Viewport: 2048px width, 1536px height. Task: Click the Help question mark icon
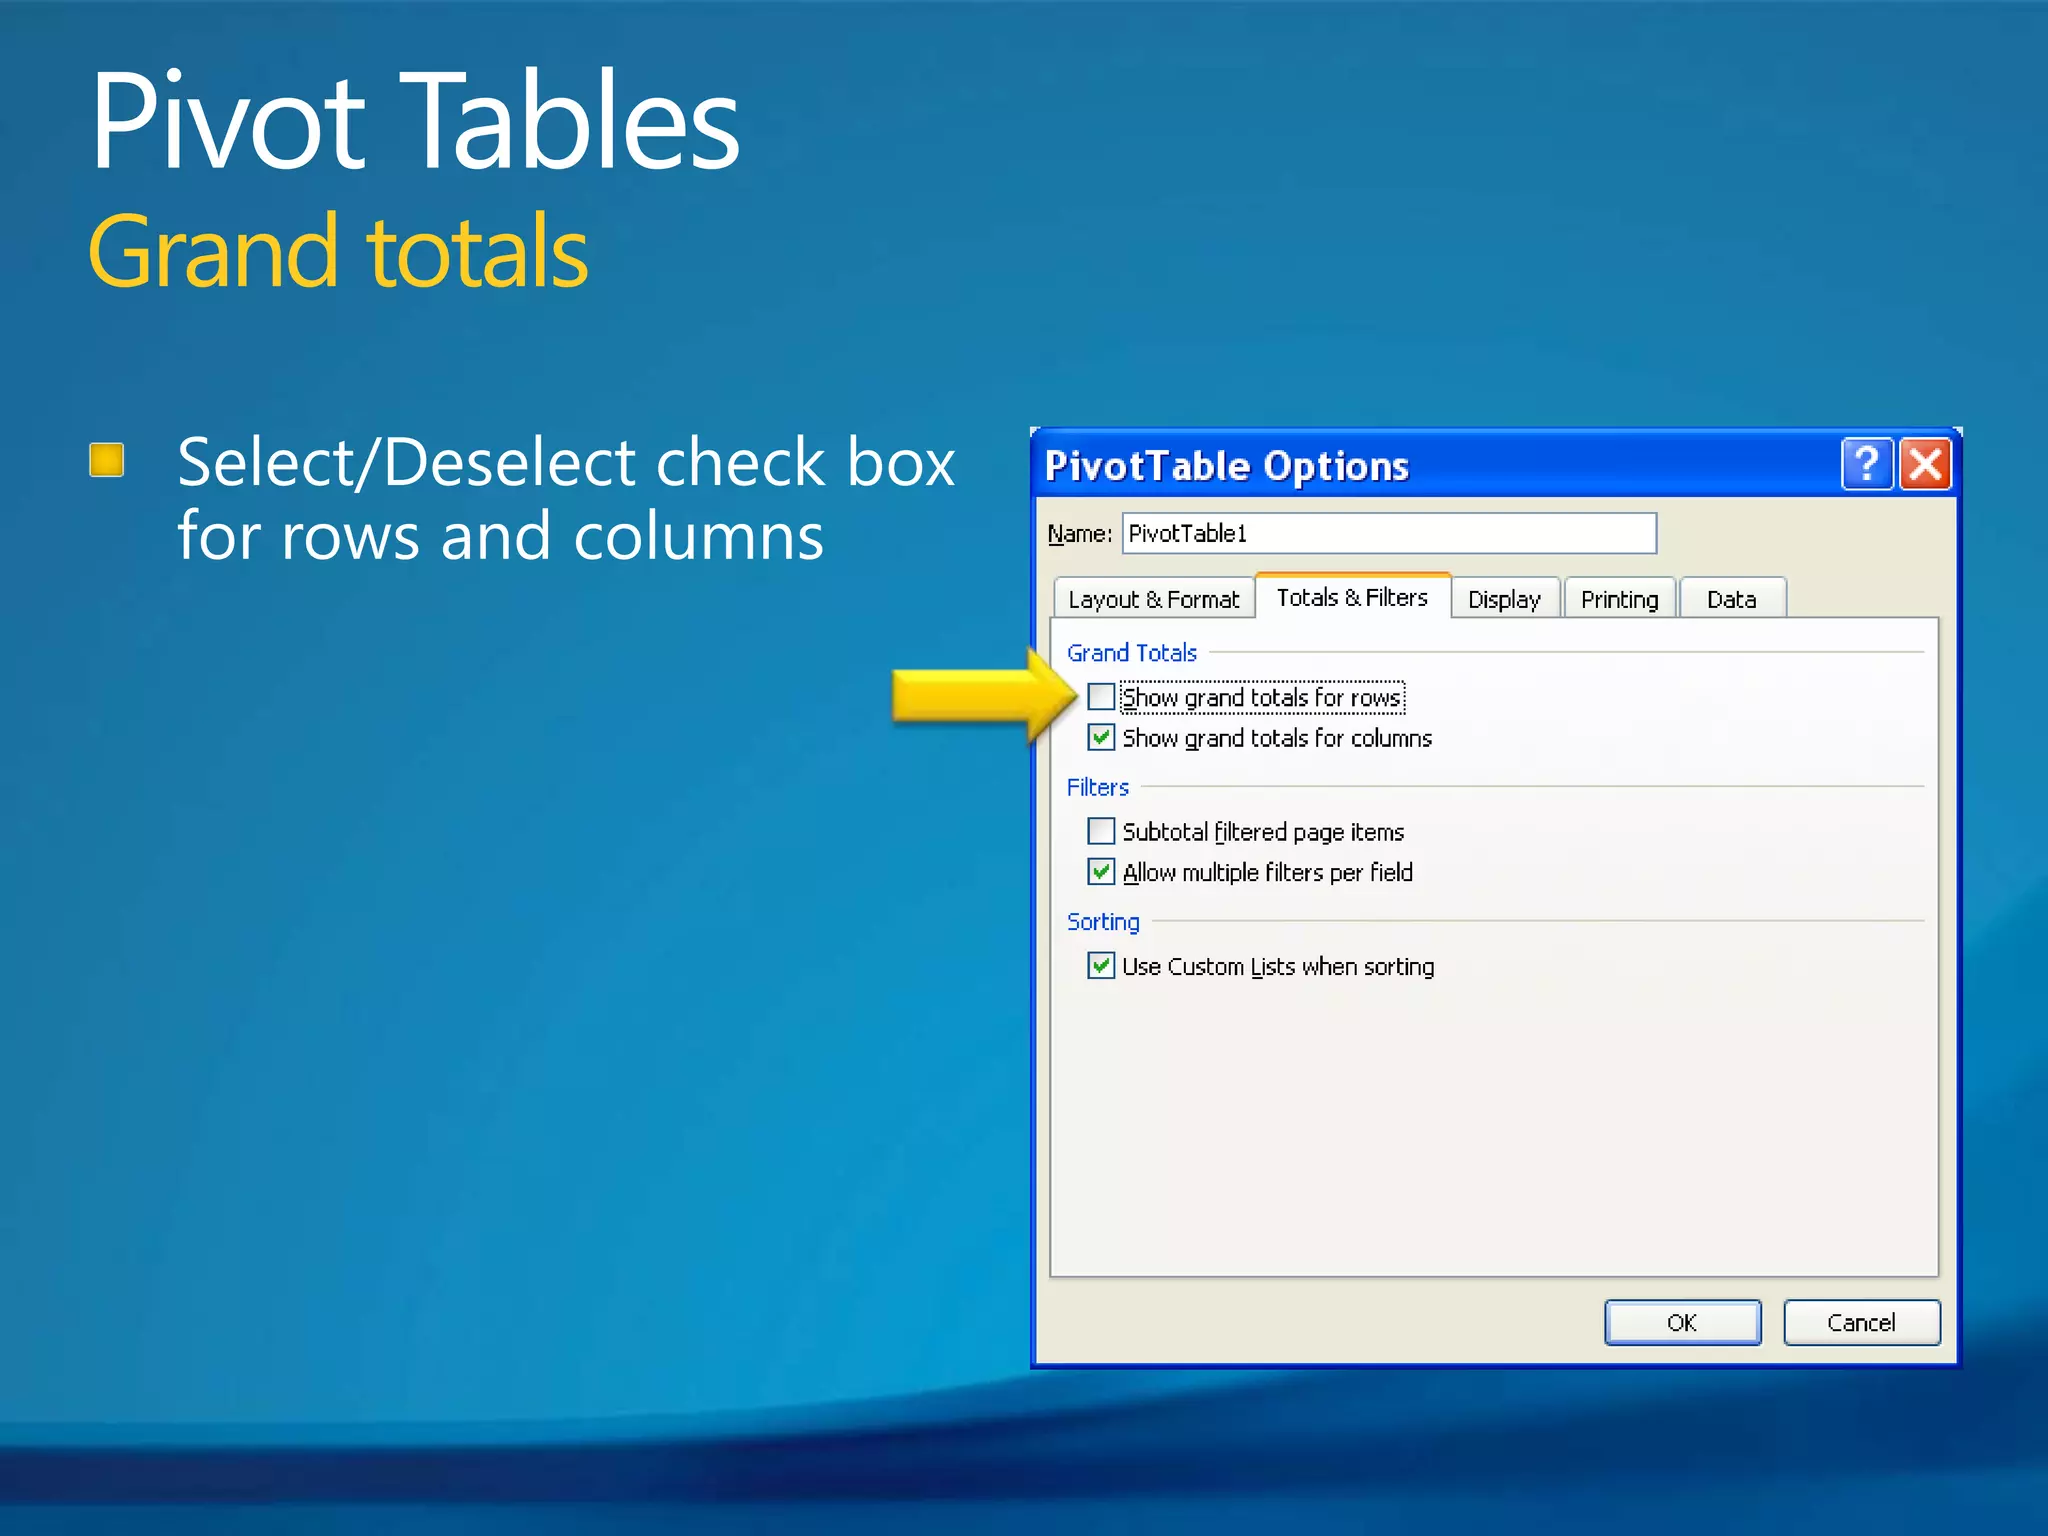pyautogui.click(x=1867, y=465)
